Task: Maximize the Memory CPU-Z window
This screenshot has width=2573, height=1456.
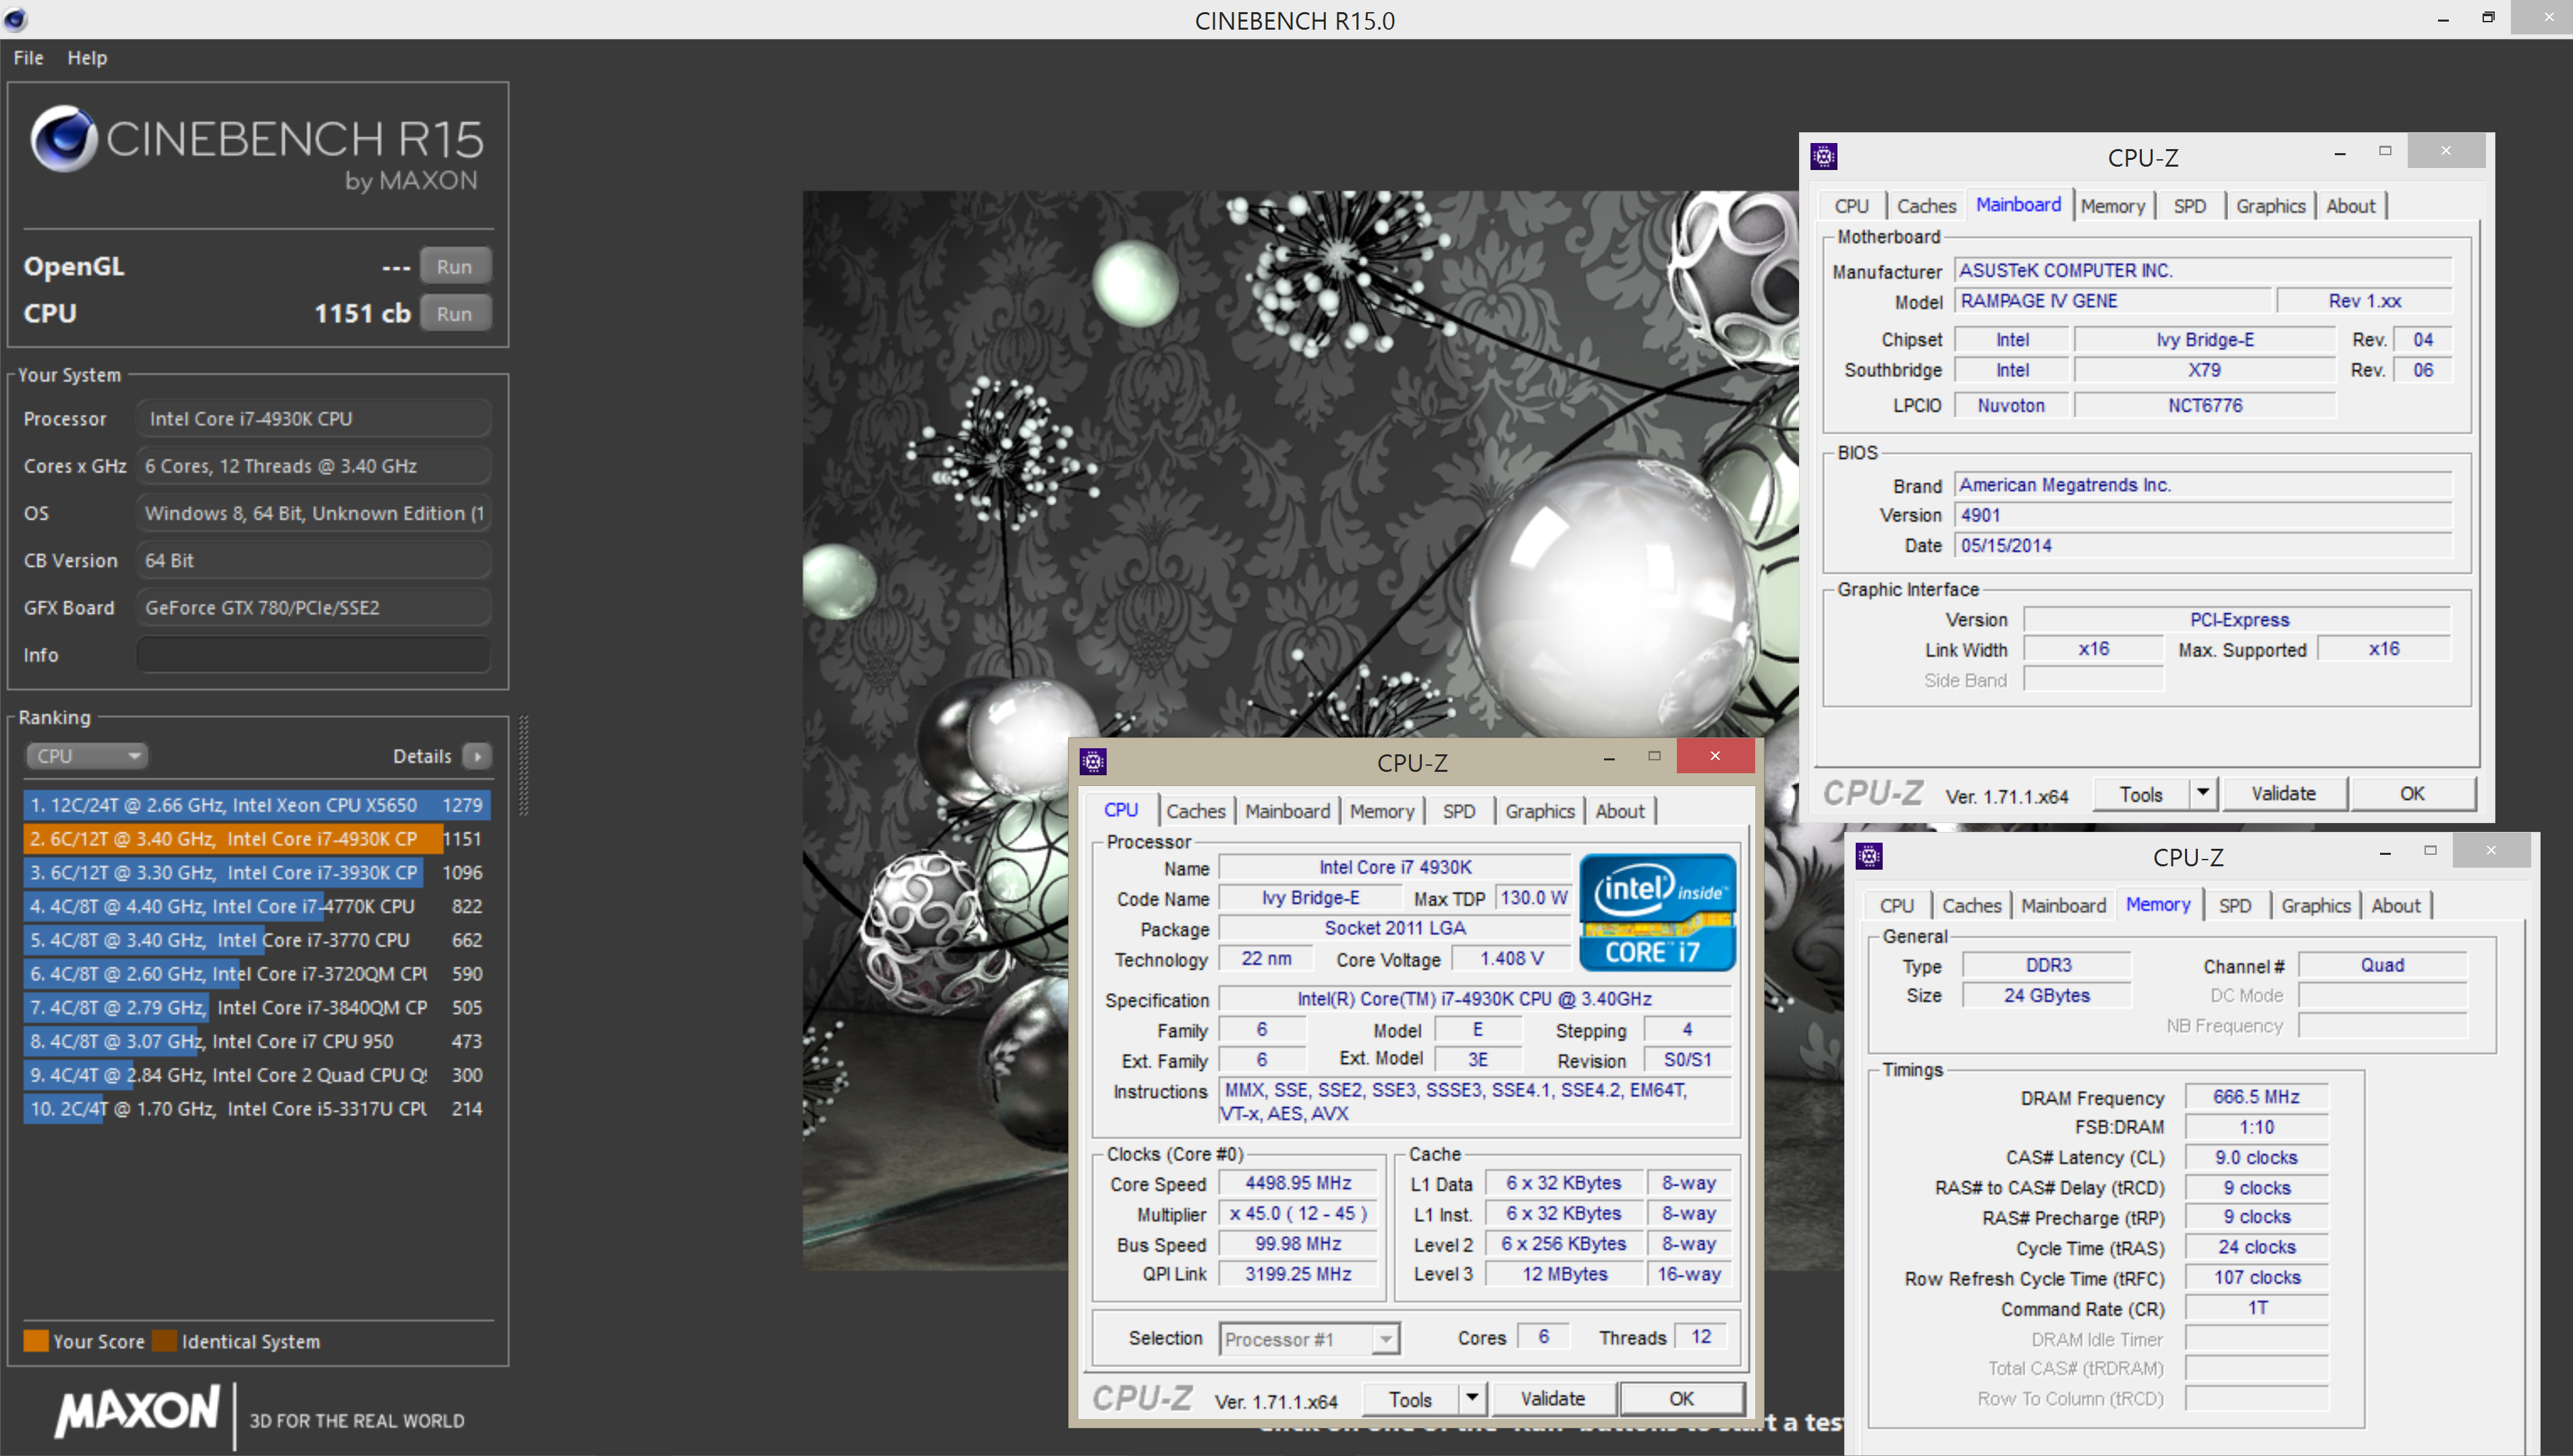Action: [2430, 850]
